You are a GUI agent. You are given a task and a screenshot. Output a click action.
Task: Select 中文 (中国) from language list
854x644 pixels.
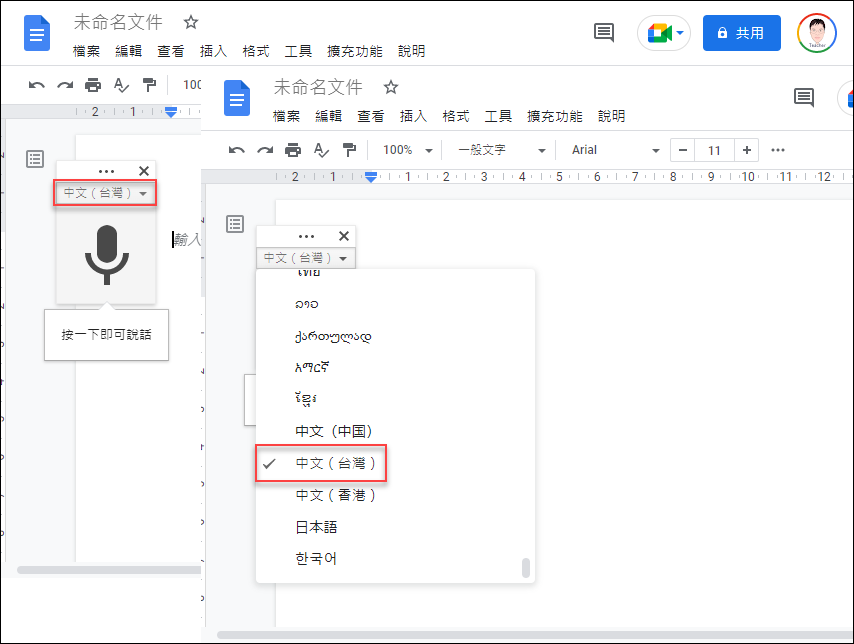coord(395,432)
